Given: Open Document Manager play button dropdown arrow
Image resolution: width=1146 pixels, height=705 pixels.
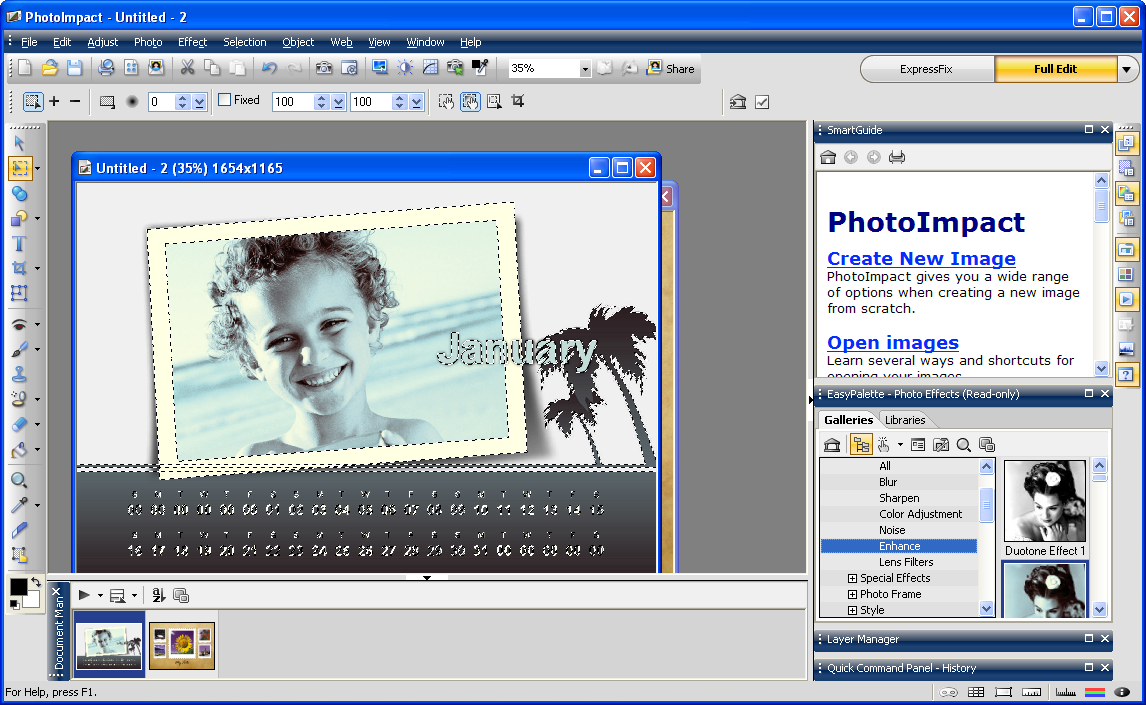Looking at the screenshot, I should [100, 595].
